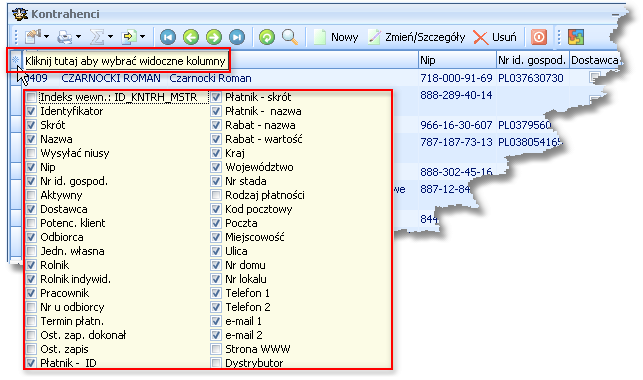Jump to the last record
The height and width of the screenshot is (380, 643).
[237, 37]
